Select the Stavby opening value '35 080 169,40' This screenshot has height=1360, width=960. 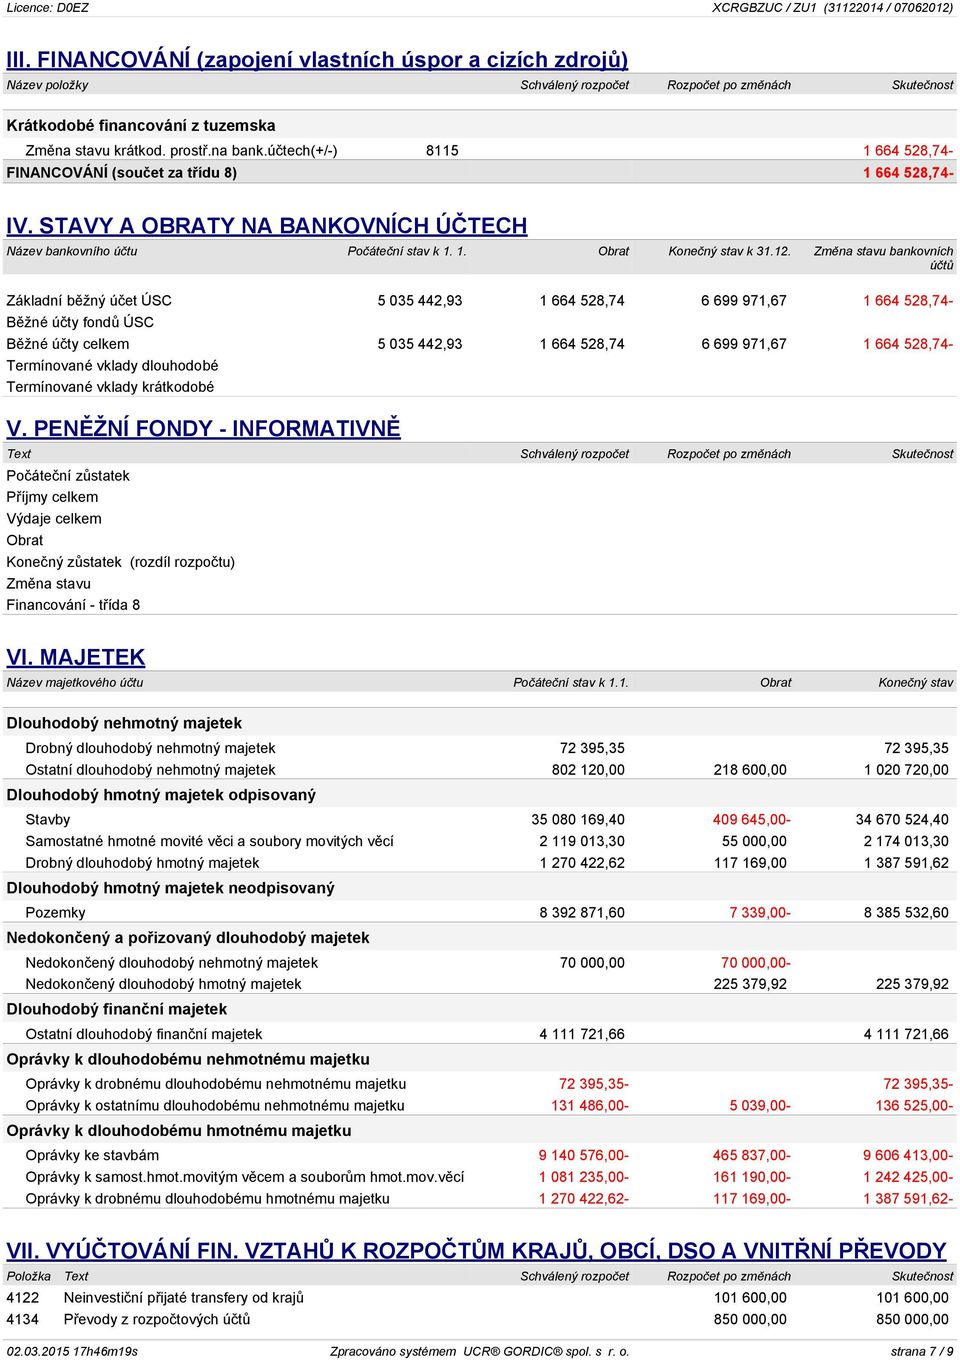pos(578,820)
